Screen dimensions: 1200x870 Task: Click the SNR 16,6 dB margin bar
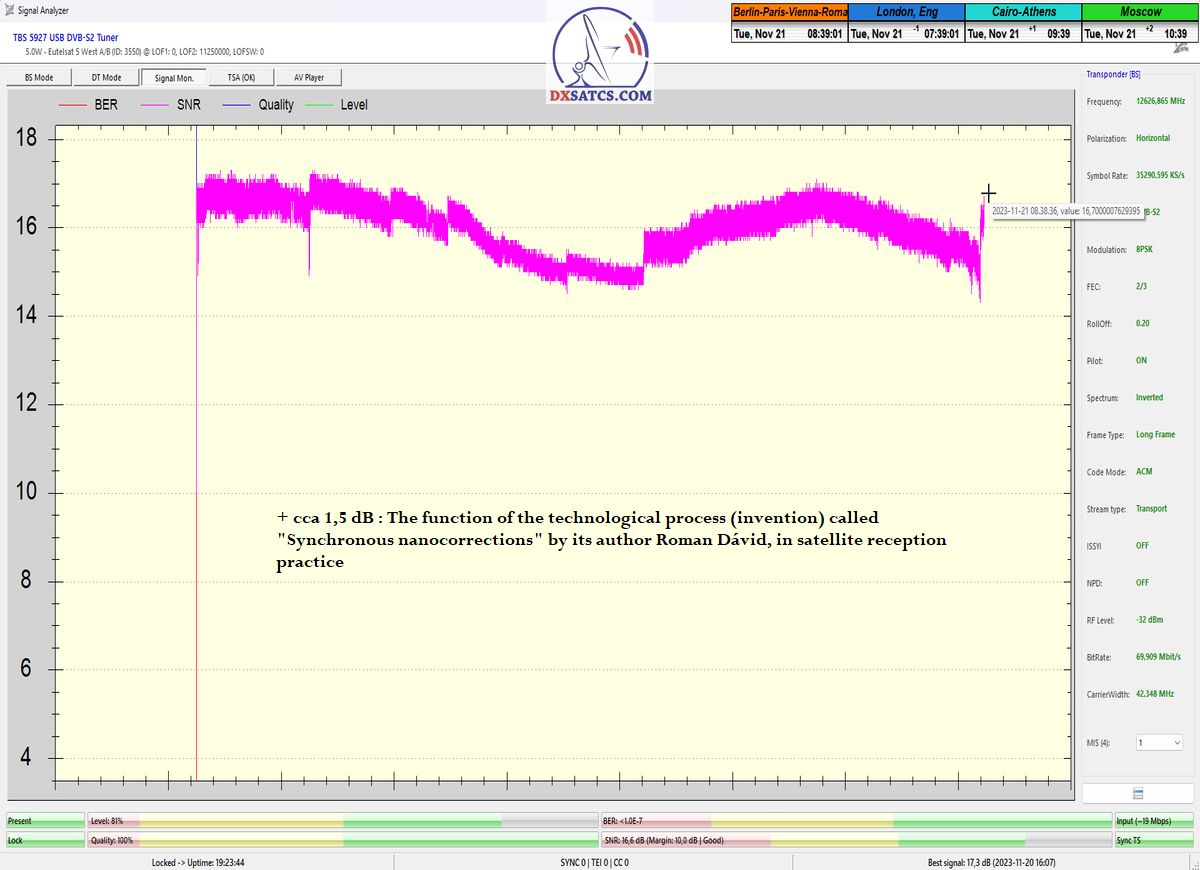[855, 841]
